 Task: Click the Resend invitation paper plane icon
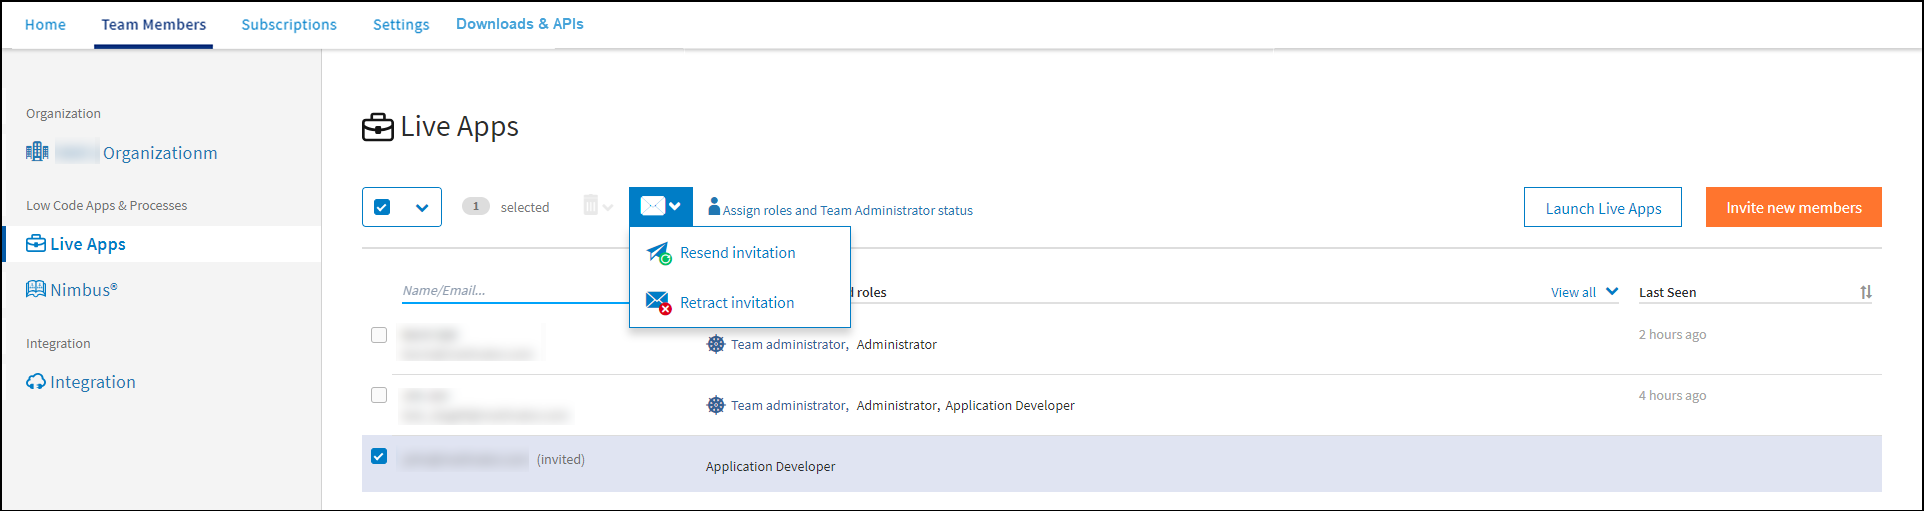point(658,253)
